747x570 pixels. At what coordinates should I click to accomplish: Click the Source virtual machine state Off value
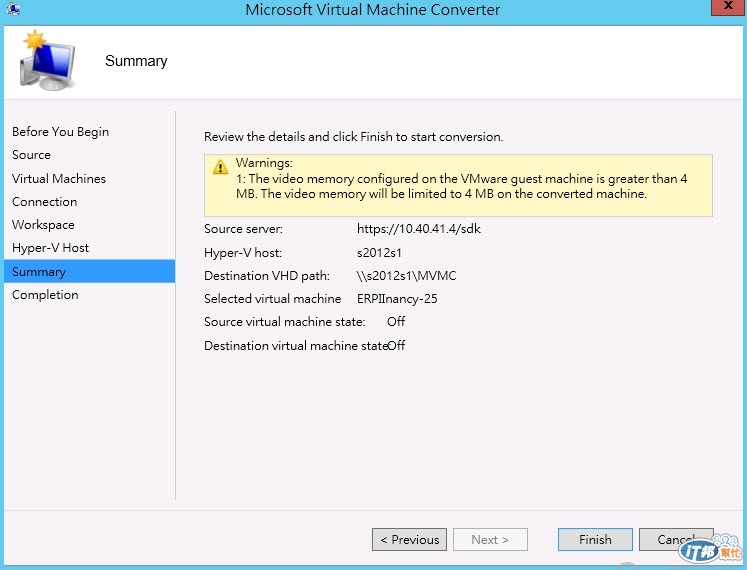(x=396, y=322)
